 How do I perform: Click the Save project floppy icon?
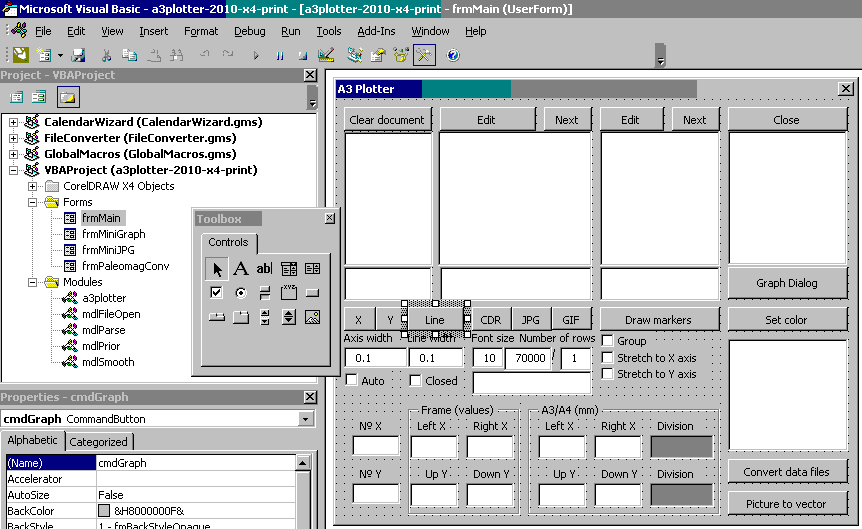pyautogui.click(x=79, y=54)
